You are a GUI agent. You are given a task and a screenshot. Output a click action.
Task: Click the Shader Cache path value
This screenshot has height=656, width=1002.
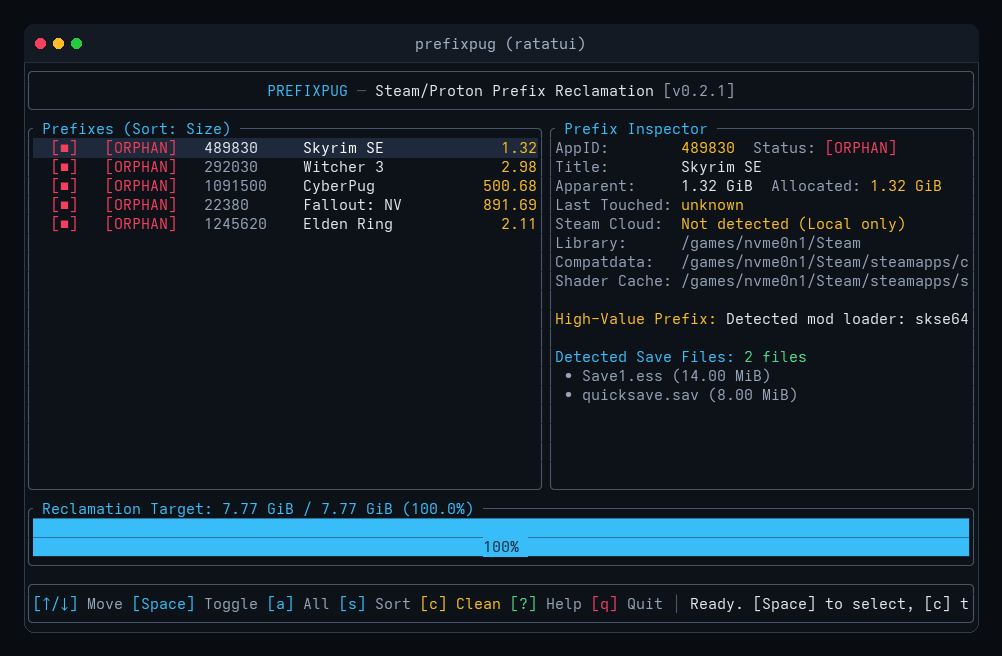(824, 281)
